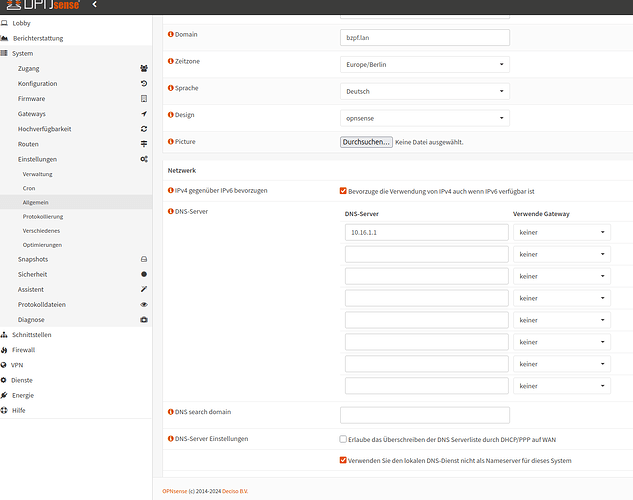Screen dimensions: 633x500
Task: Open the Protokollierung settings page
Action: [x=43, y=216]
